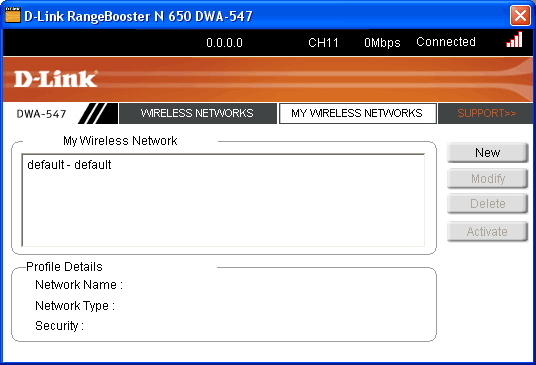The image size is (536, 365).
Task: Click the Modify button
Action: pos(487,178)
